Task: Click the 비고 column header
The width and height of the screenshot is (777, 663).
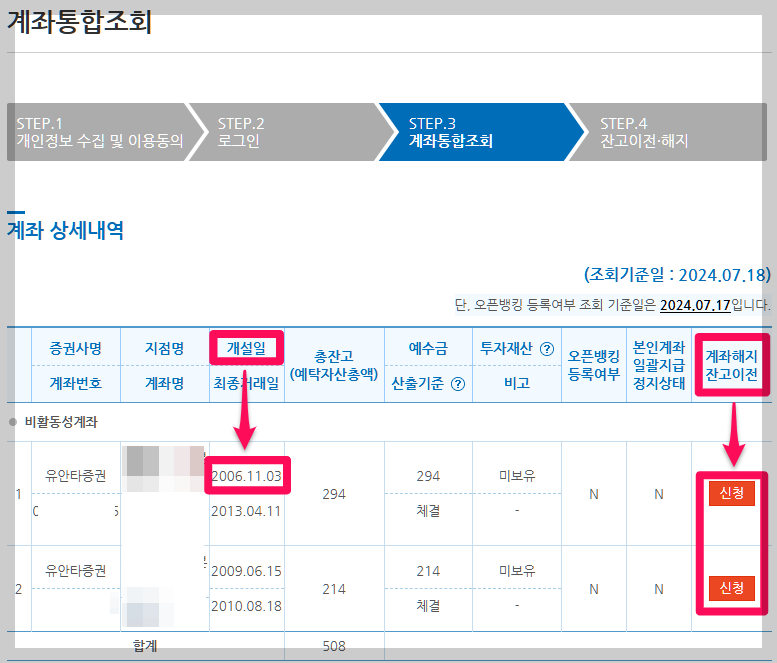Action: click(x=517, y=383)
